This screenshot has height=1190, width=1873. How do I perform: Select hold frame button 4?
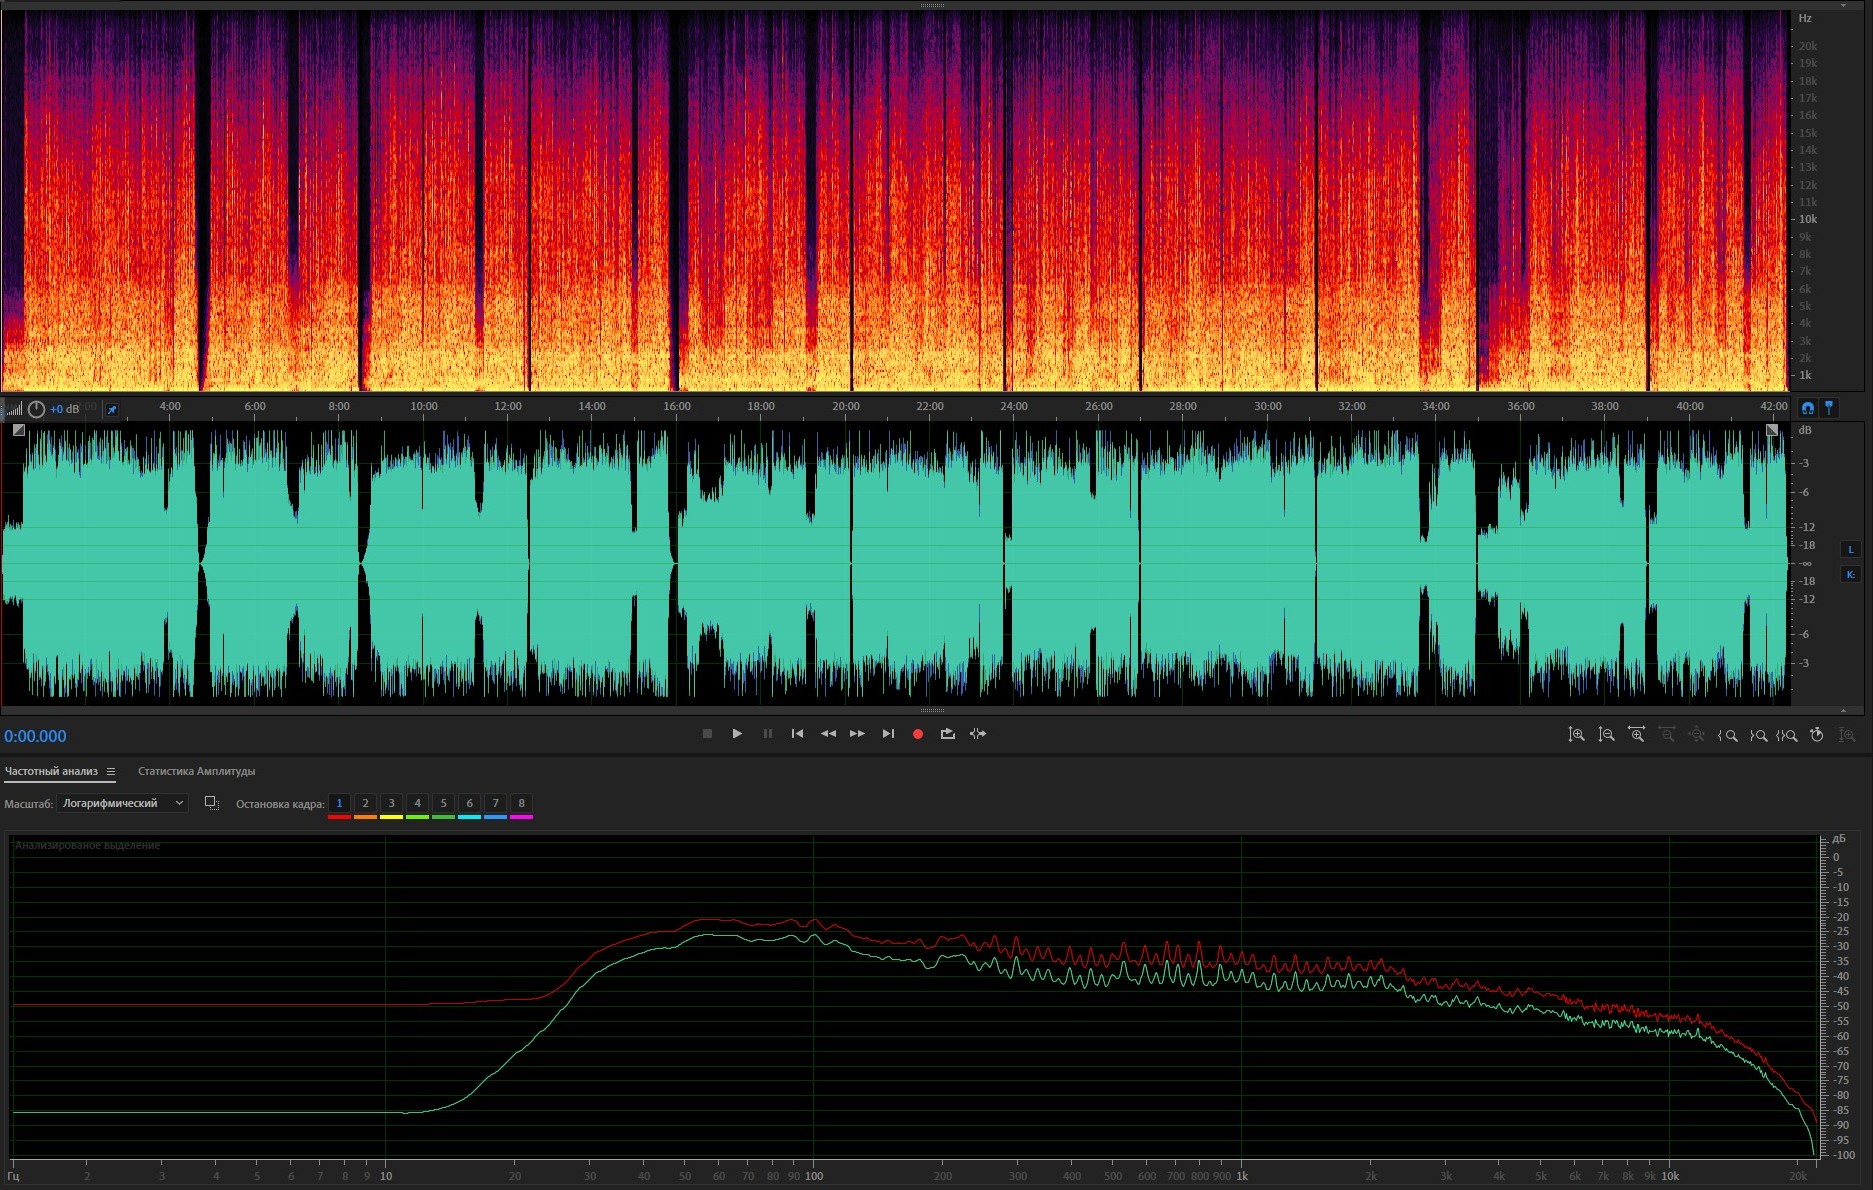(x=417, y=803)
